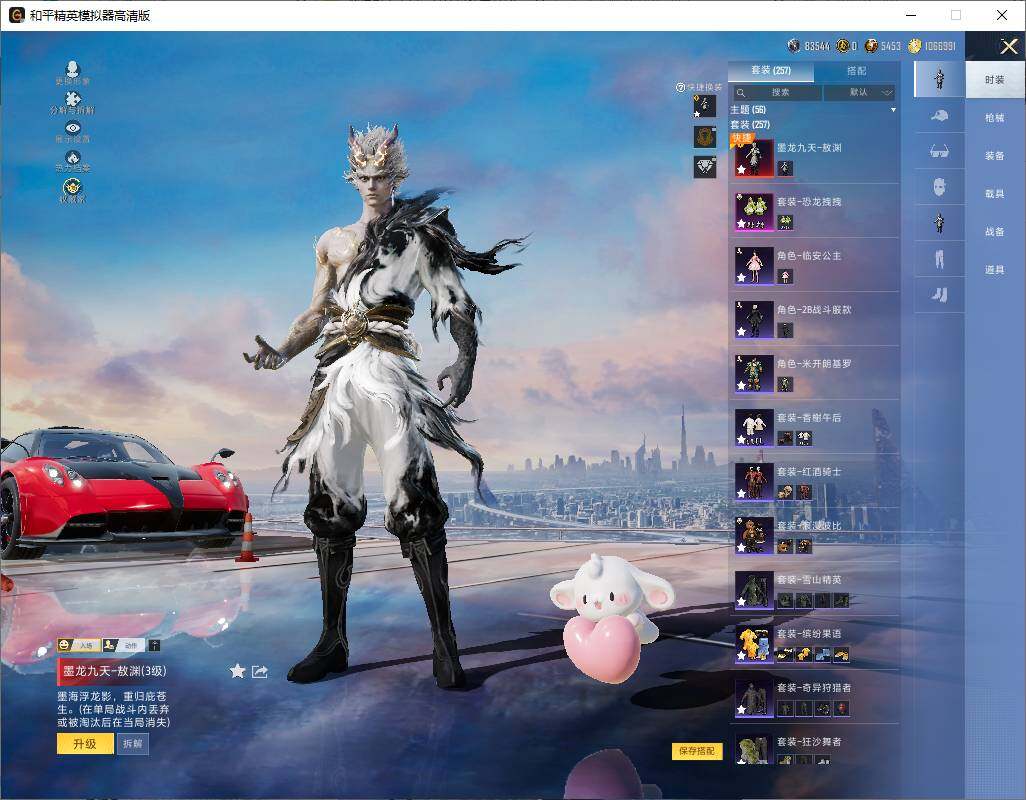Select the 套装-红酒骑士 row
The image size is (1026, 800).
[815, 481]
